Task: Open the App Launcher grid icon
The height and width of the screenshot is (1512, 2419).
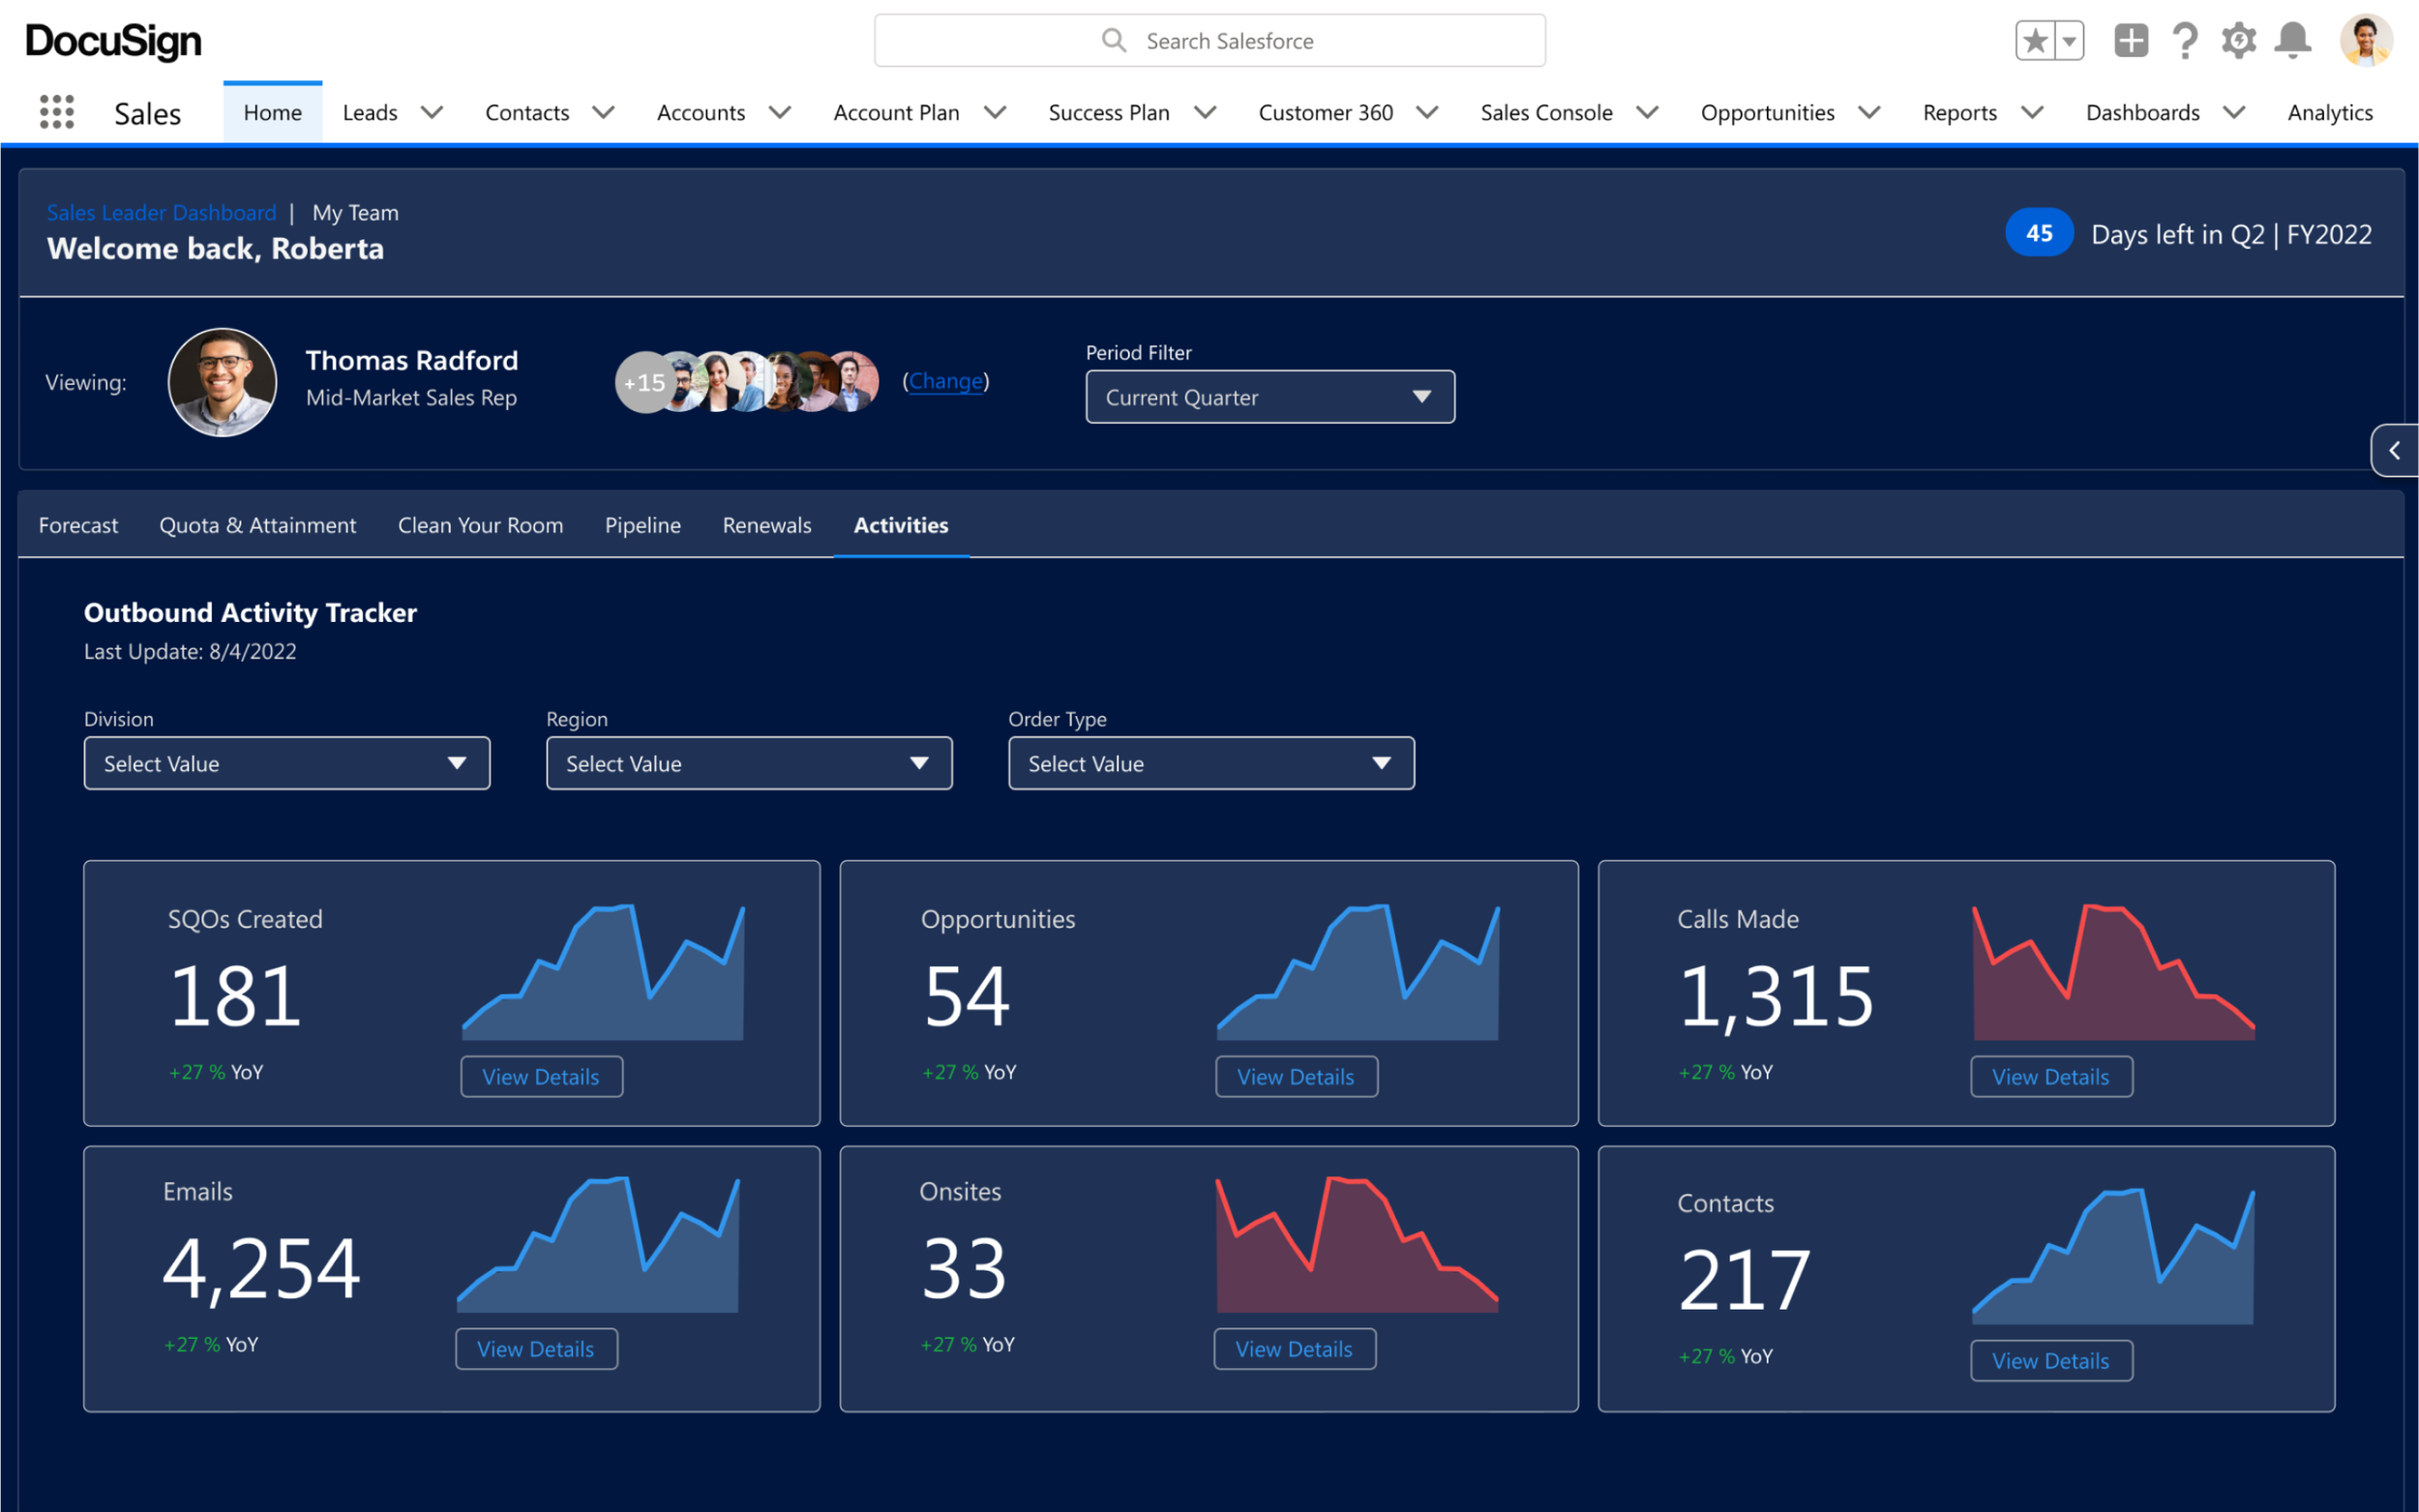Action: (x=57, y=112)
